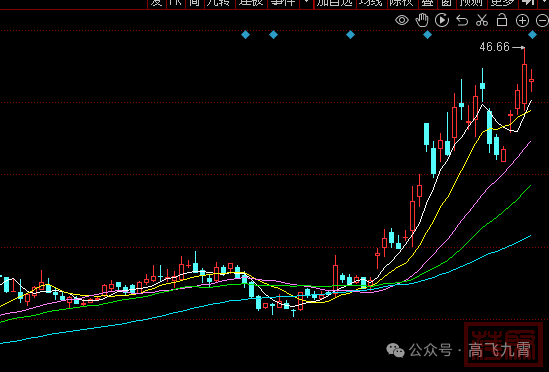The width and height of the screenshot is (549, 372).
Task: Expand the dropdown arrow after 事件
Action: (307, 3)
